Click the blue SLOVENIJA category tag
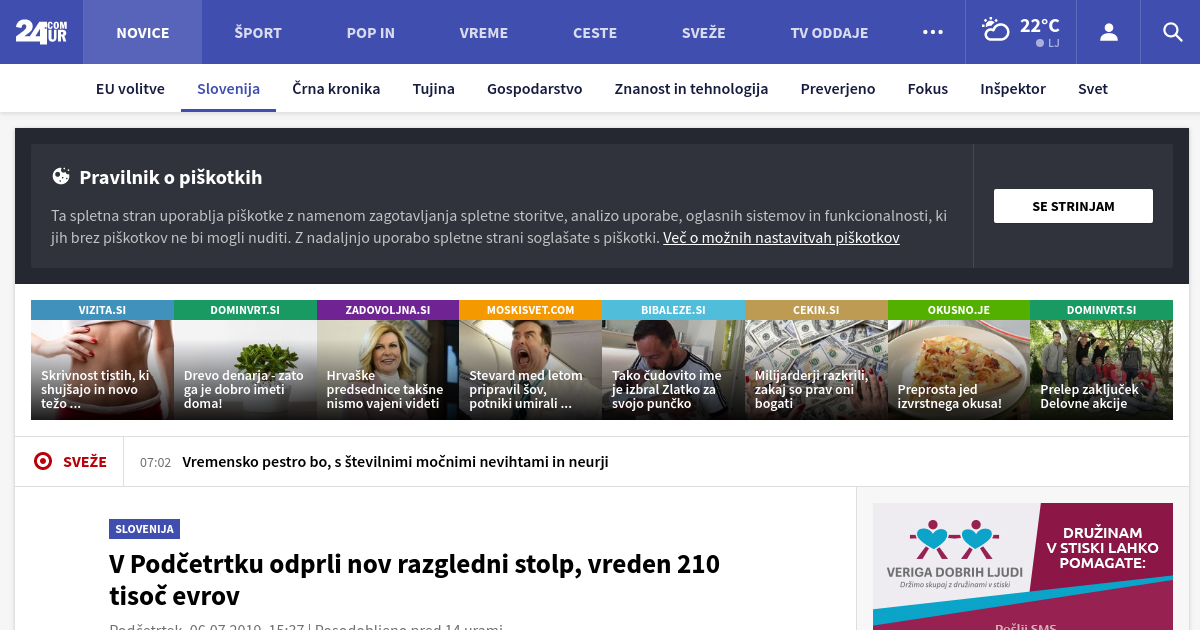Image resolution: width=1200 pixels, height=630 pixels. (144, 529)
